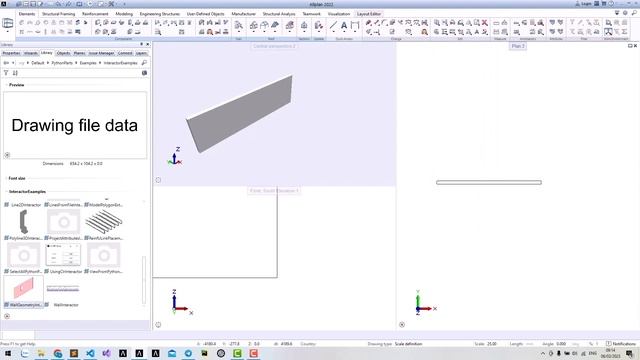This screenshot has height=360, width=640.
Task: Switch to the Structural Framing ribbon tab
Action: tap(58, 14)
